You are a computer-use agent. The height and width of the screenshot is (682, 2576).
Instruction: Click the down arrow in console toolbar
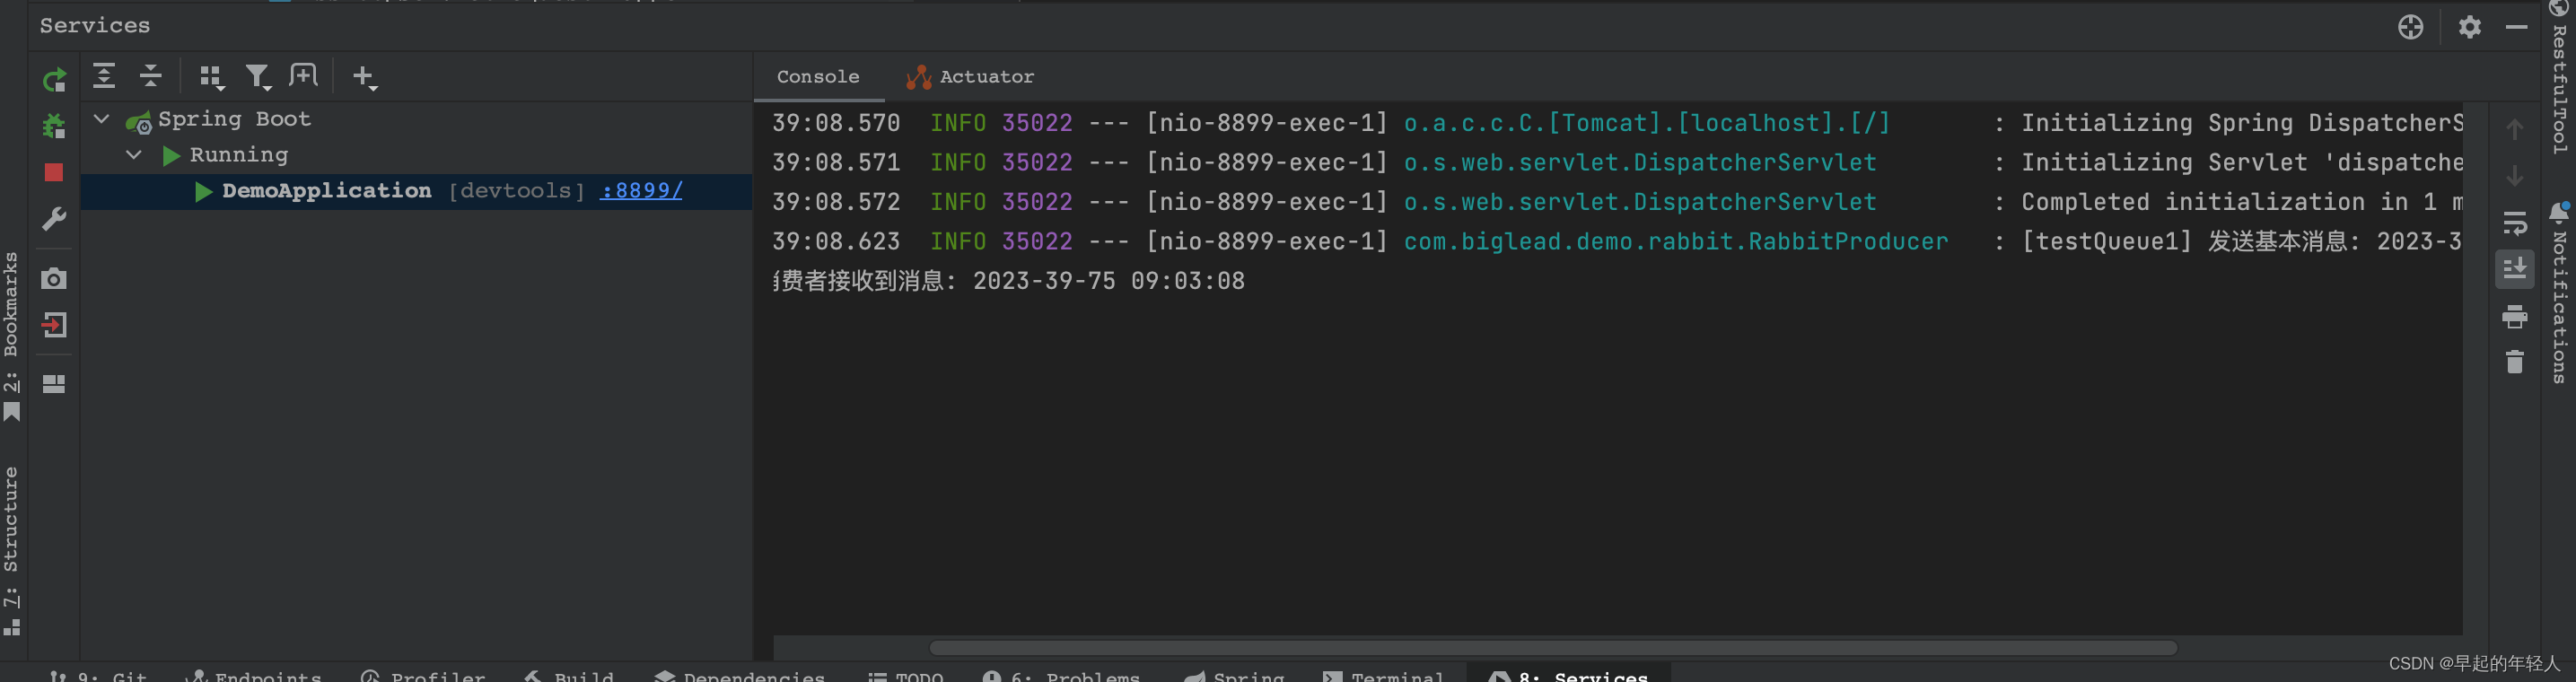point(2514,176)
